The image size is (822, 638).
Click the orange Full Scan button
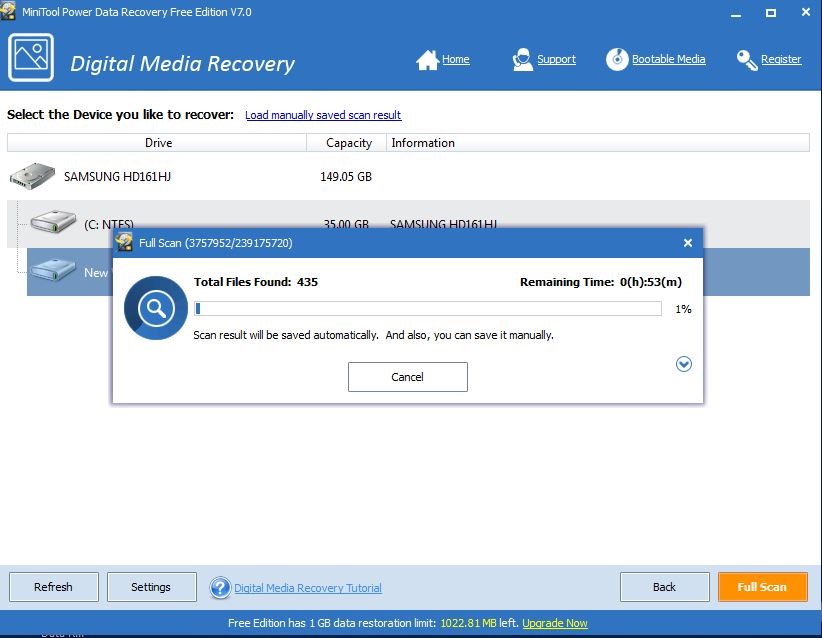[762, 587]
